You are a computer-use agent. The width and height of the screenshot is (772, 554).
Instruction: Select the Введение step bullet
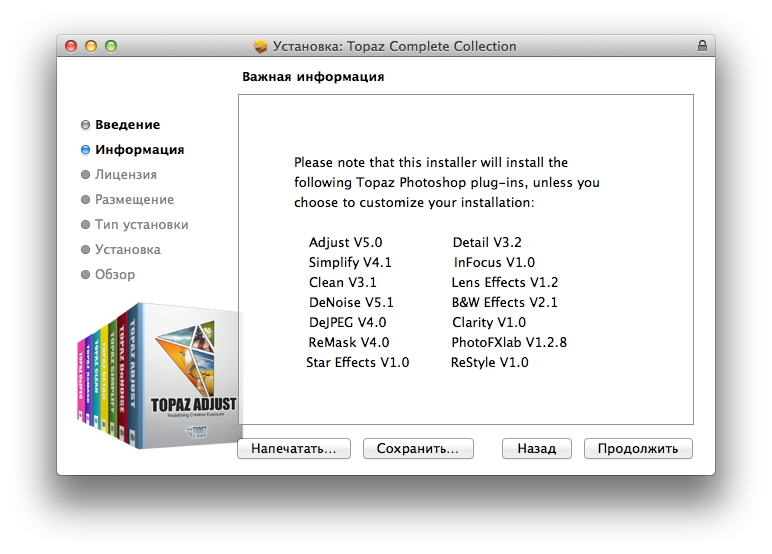(85, 125)
